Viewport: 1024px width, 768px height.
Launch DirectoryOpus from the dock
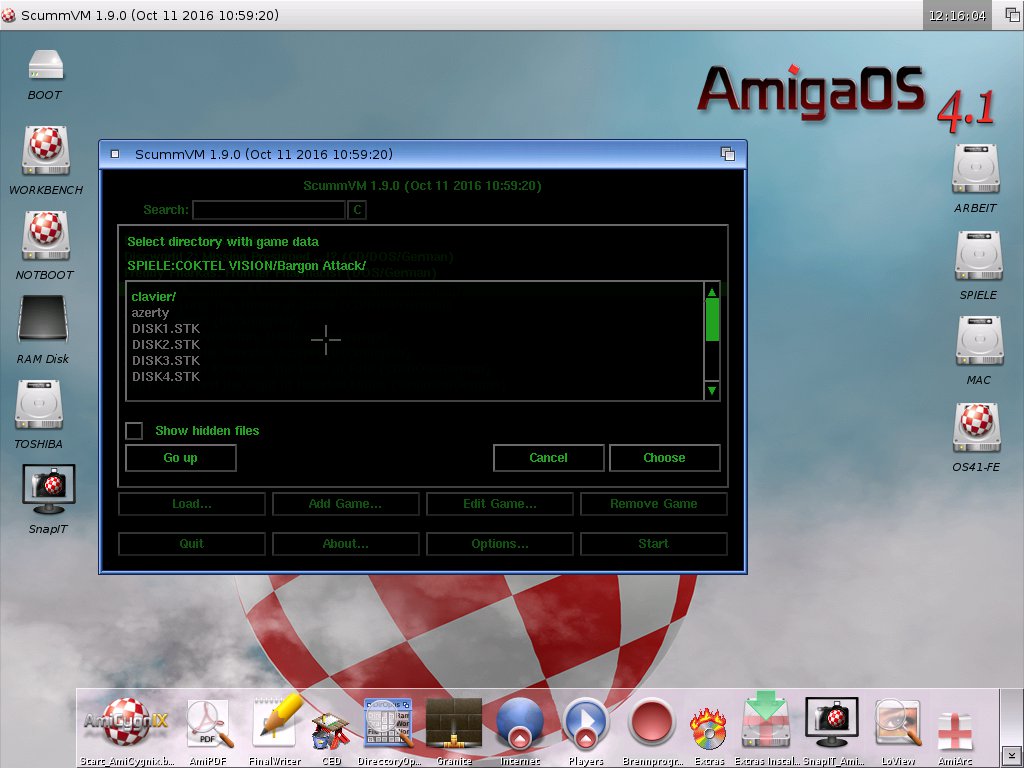click(389, 723)
